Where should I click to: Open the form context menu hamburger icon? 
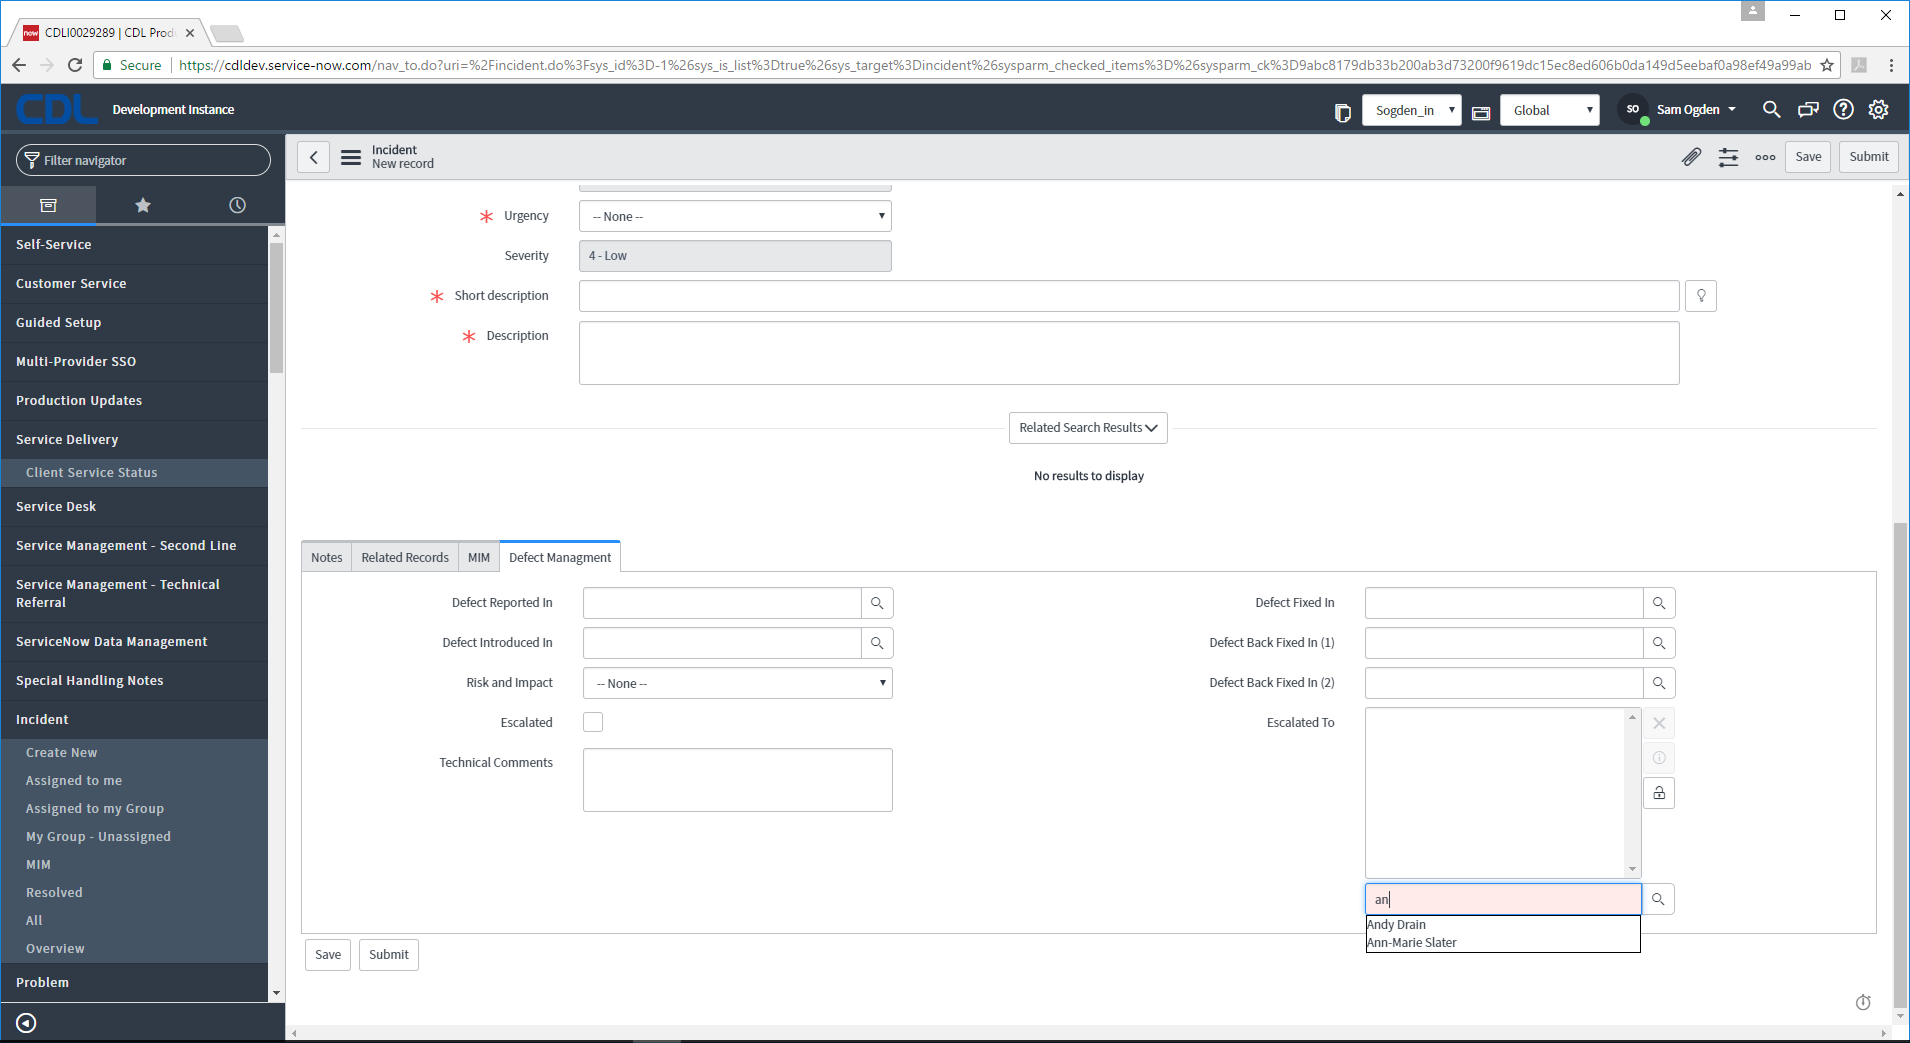click(x=351, y=157)
